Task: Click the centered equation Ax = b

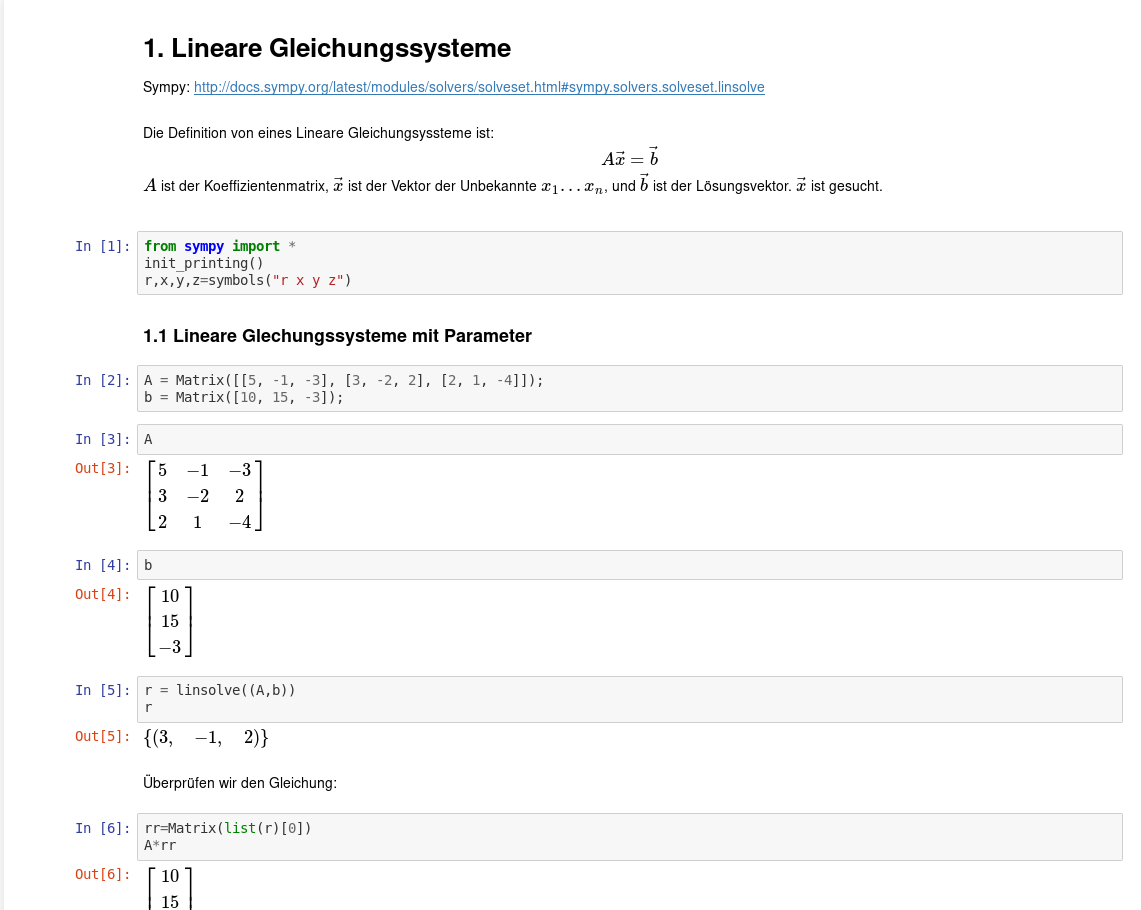Action: [x=630, y=158]
